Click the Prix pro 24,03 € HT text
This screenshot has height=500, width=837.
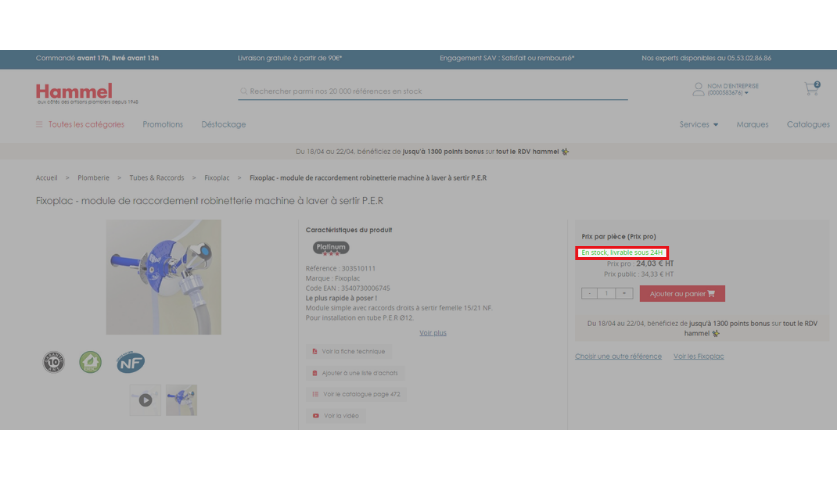click(640, 264)
